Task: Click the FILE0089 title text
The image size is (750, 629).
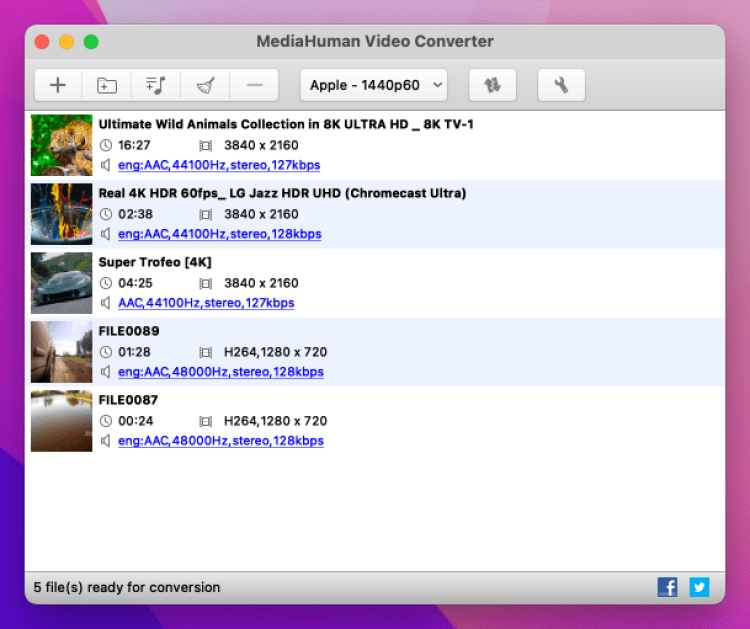Action: pyautogui.click(x=129, y=331)
